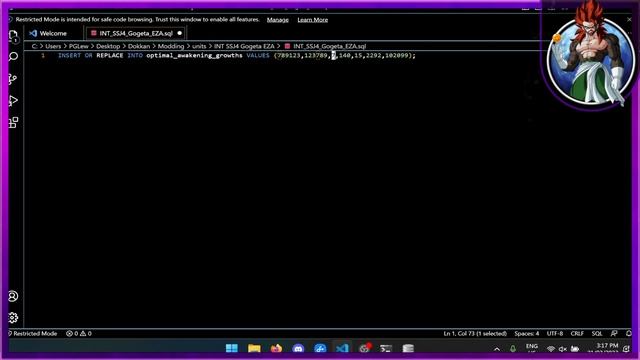Click the ENG language indicator
640x360 pixels.
(x=532, y=348)
